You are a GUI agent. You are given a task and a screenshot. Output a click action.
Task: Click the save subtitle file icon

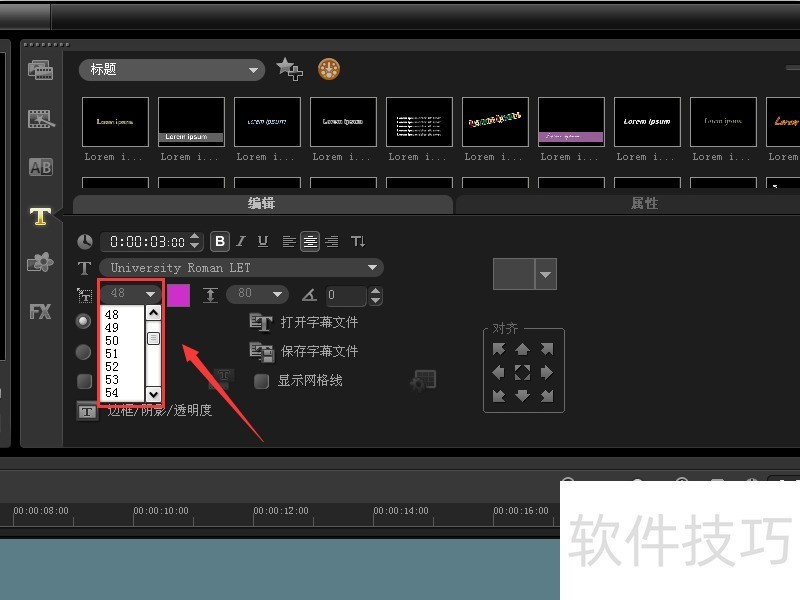click(262, 352)
